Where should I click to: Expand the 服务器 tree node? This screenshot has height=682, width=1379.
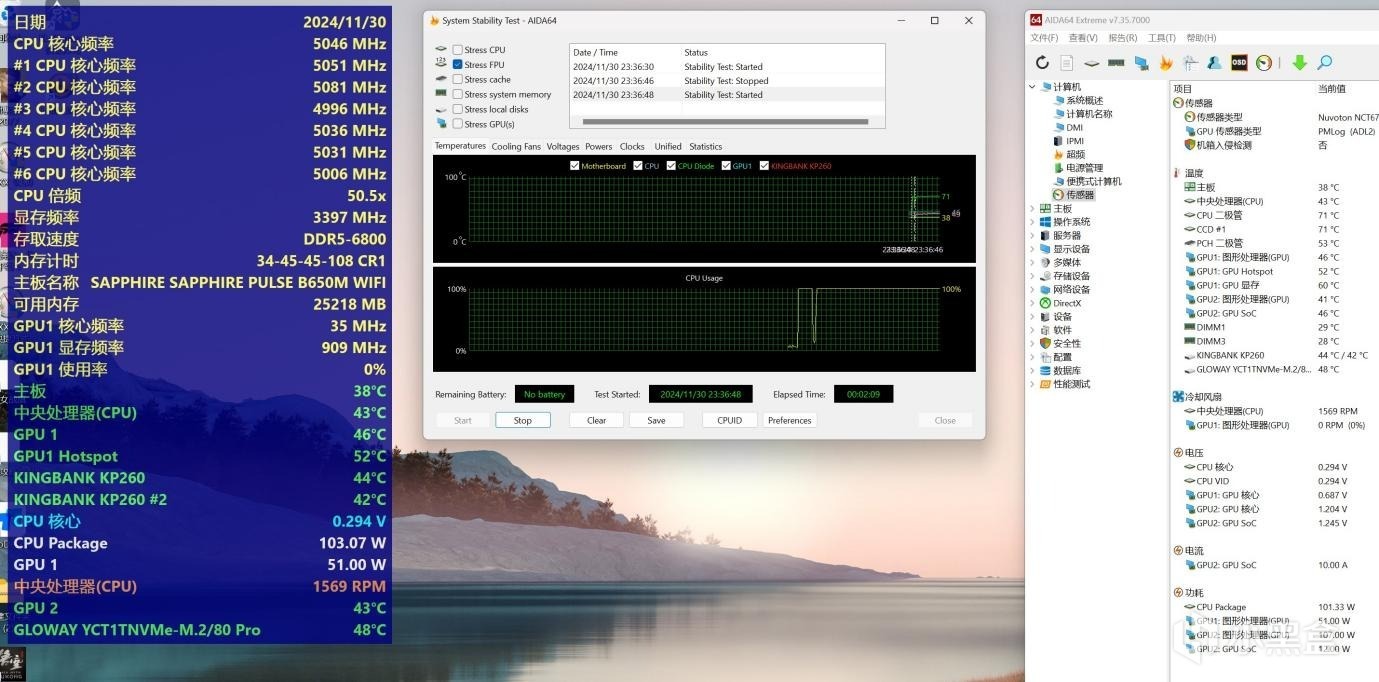pyautogui.click(x=1033, y=236)
